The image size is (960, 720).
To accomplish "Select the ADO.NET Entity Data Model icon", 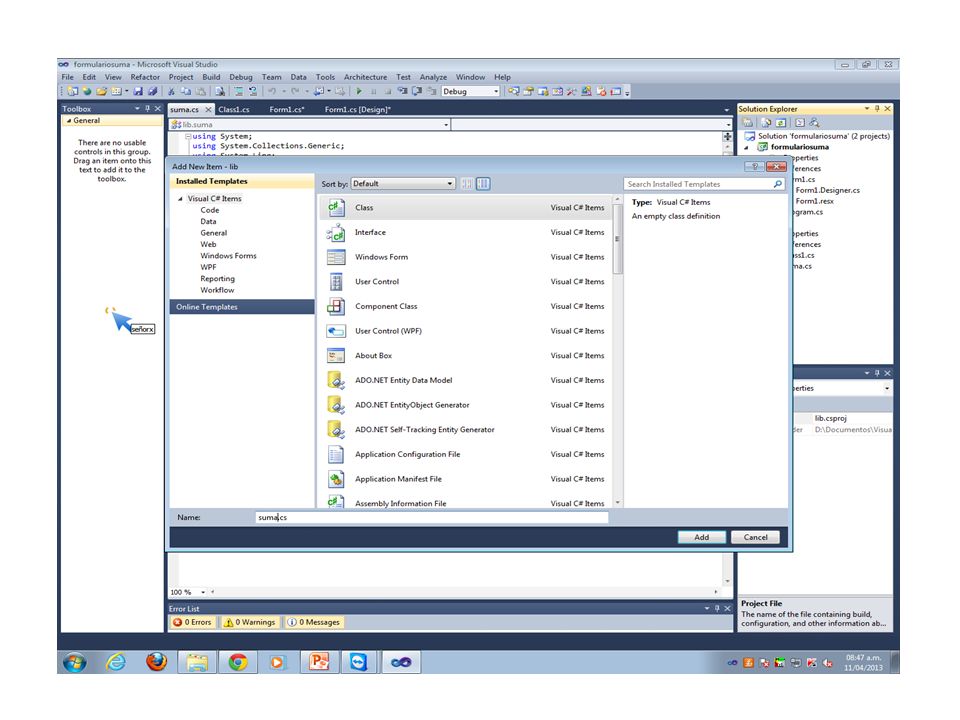I will click(336, 380).
